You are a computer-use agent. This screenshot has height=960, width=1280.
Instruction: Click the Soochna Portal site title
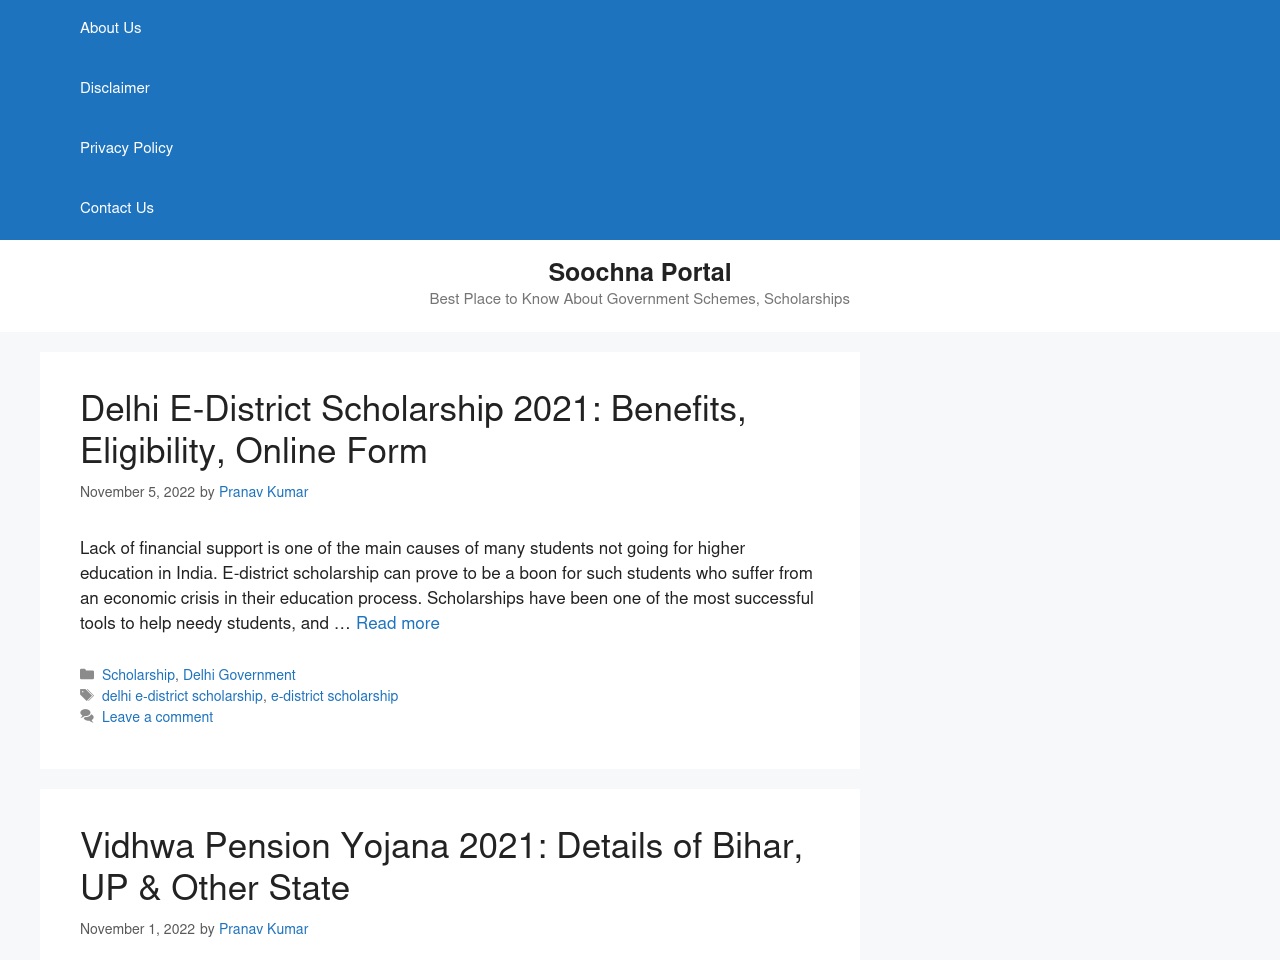(x=640, y=272)
